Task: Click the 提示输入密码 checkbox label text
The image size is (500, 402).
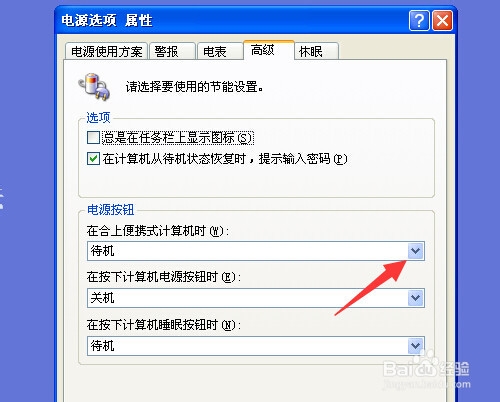Action: tap(225, 159)
